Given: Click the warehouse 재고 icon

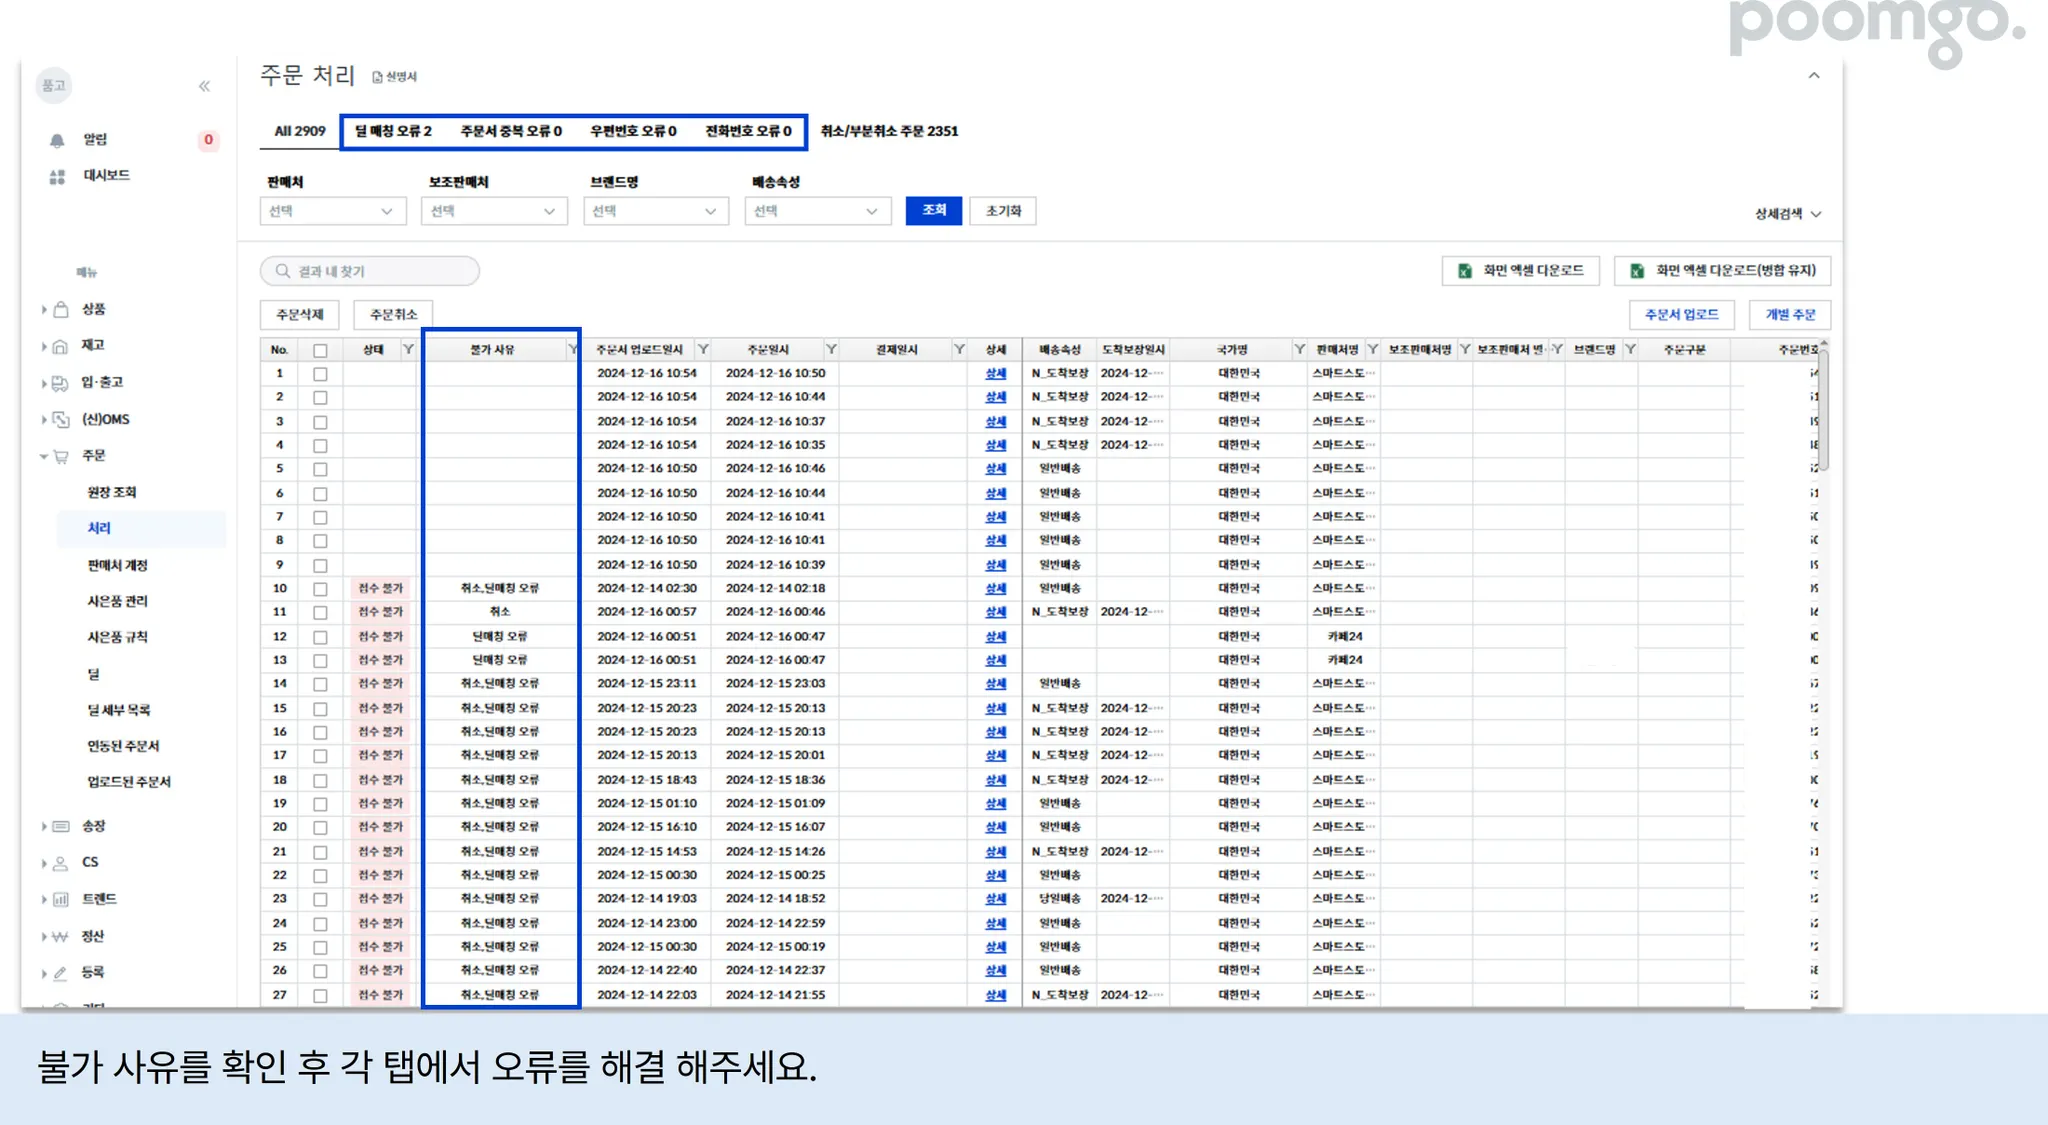Looking at the screenshot, I should pyautogui.click(x=61, y=346).
